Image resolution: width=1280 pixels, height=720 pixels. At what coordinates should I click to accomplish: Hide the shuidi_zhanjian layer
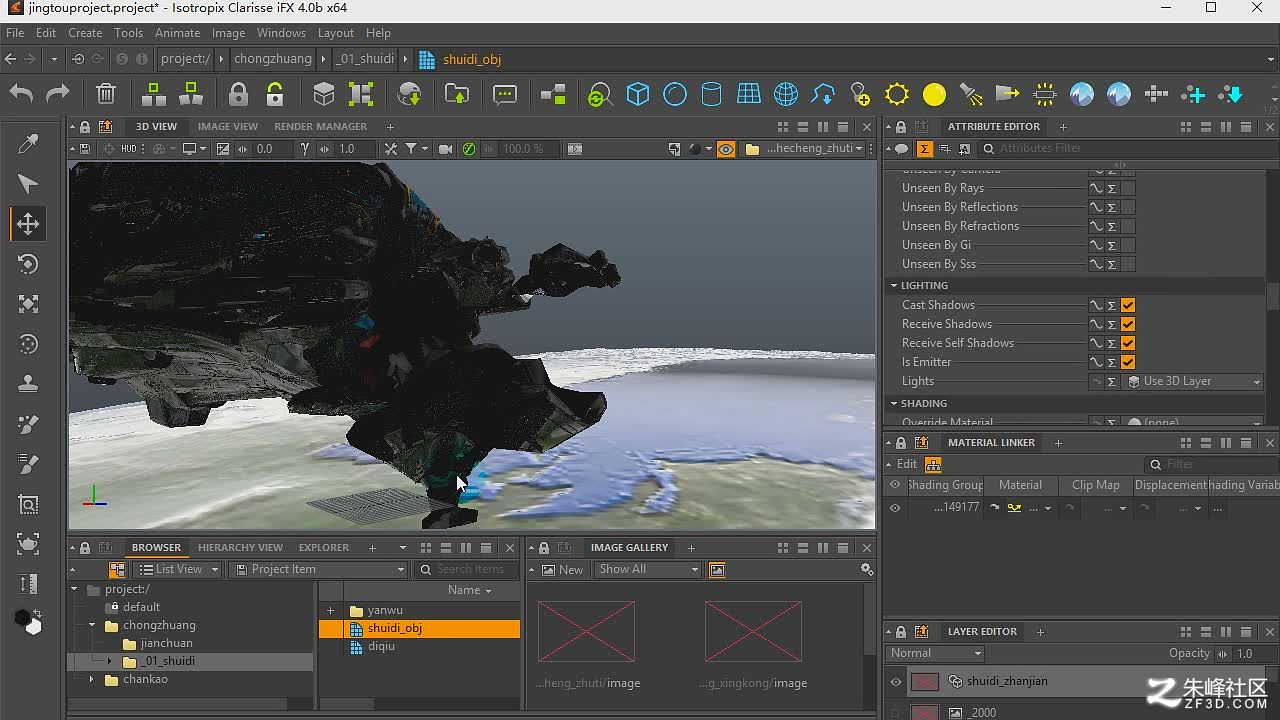click(x=895, y=682)
